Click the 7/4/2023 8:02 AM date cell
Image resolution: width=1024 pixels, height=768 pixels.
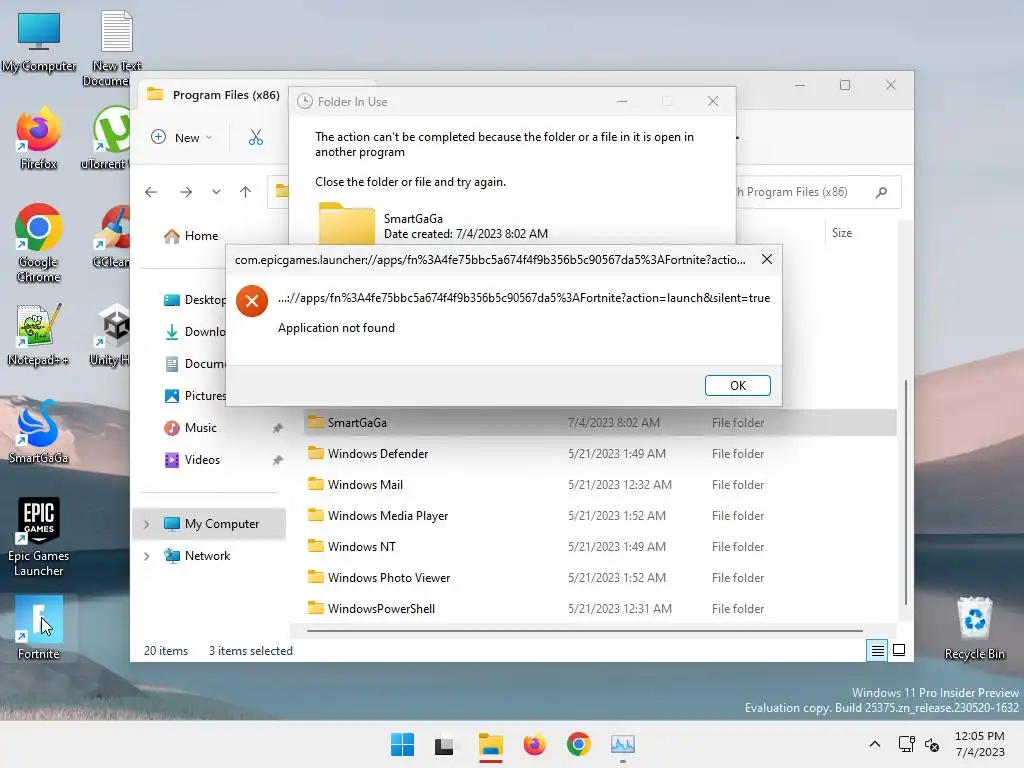[613, 423]
